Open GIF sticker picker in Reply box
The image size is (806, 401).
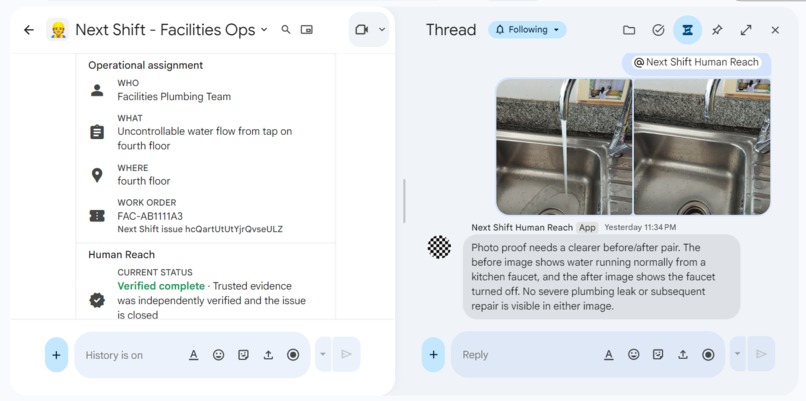(x=658, y=354)
